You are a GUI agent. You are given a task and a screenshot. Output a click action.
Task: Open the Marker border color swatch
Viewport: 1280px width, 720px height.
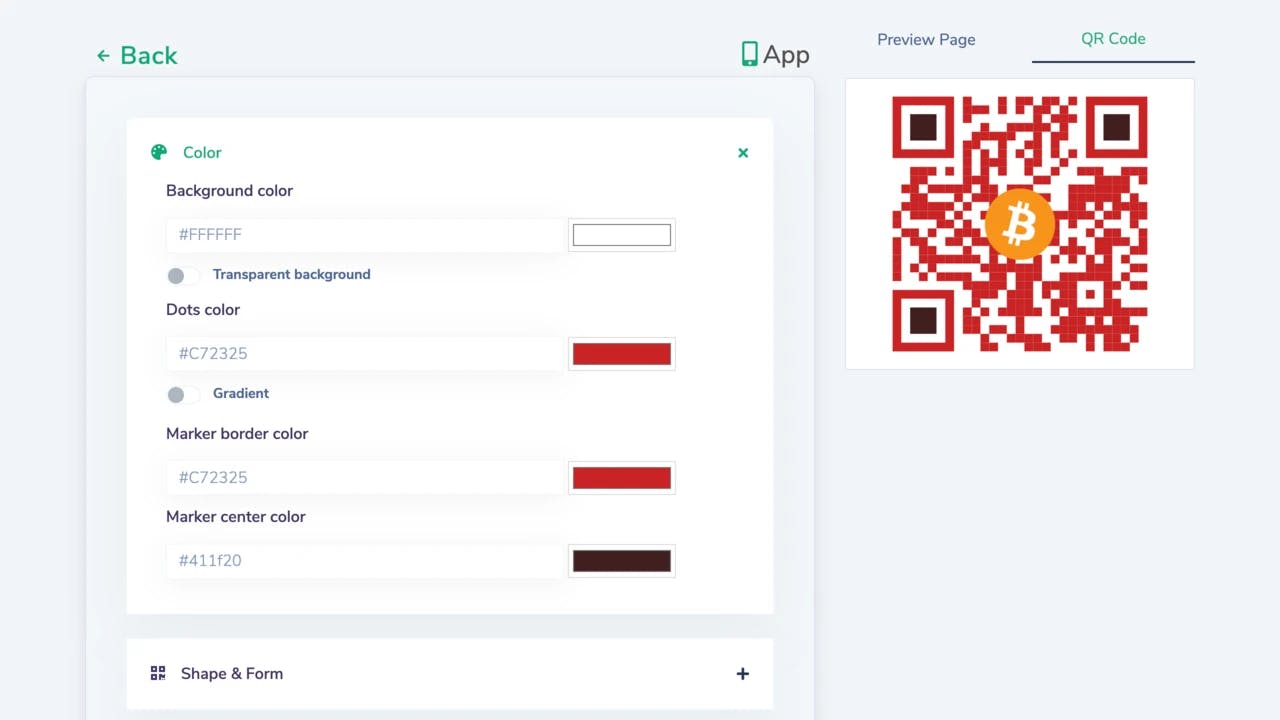click(x=621, y=478)
